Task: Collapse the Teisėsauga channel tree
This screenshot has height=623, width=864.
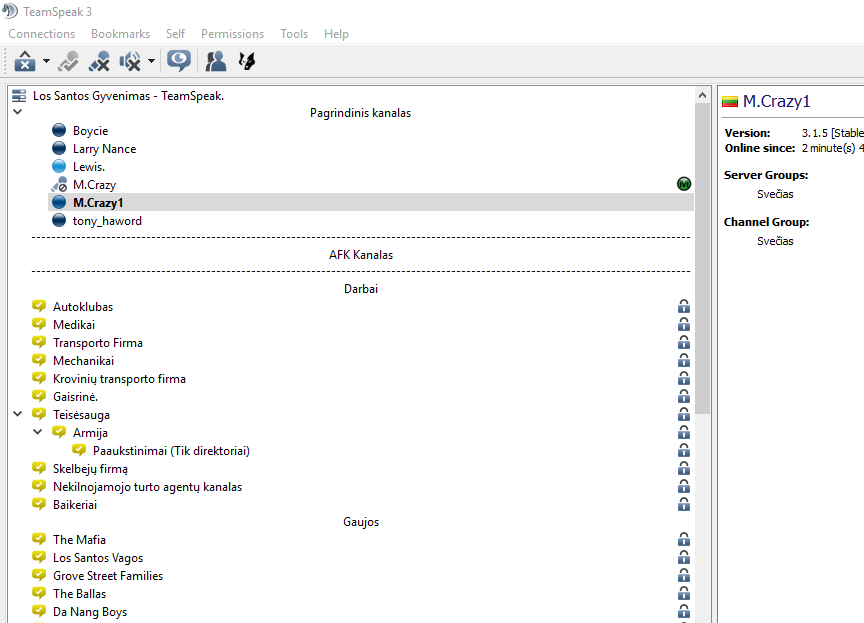Action: [x=18, y=414]
